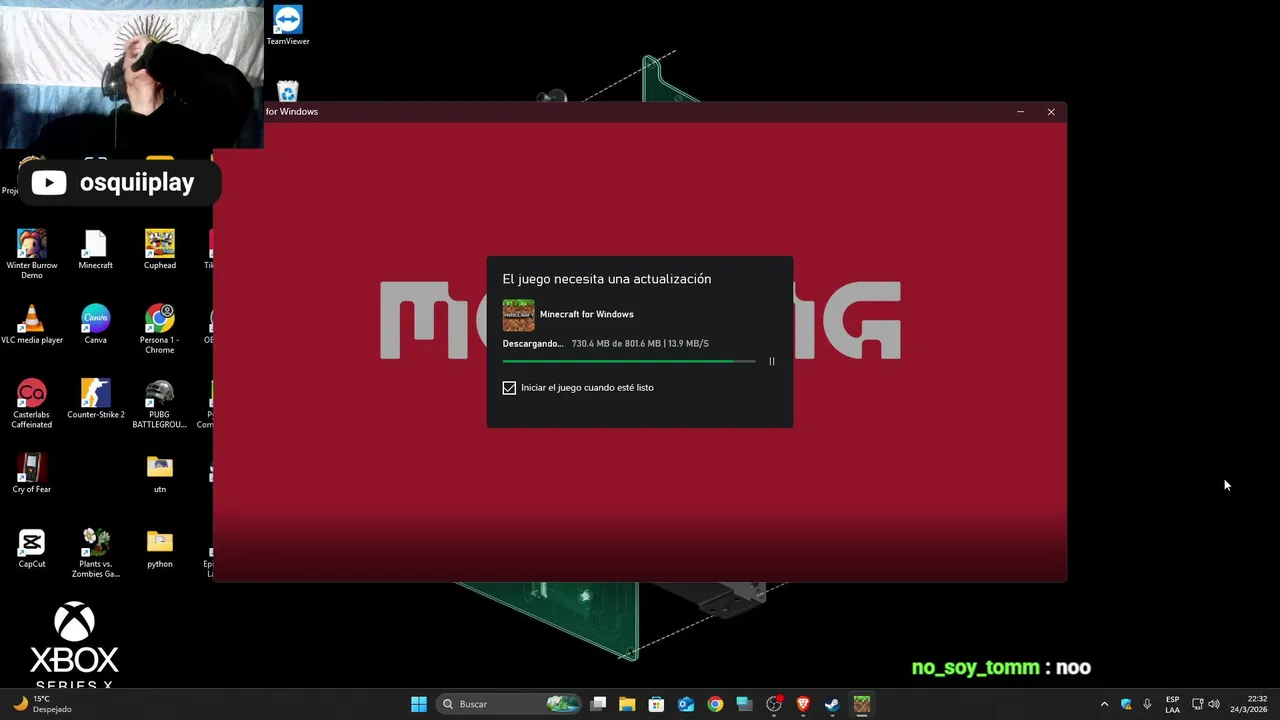Click the taskbar 'Buscar' search box
This screenshot has width=1280, height=720.
pyautogui.click(x=509, y=704)
